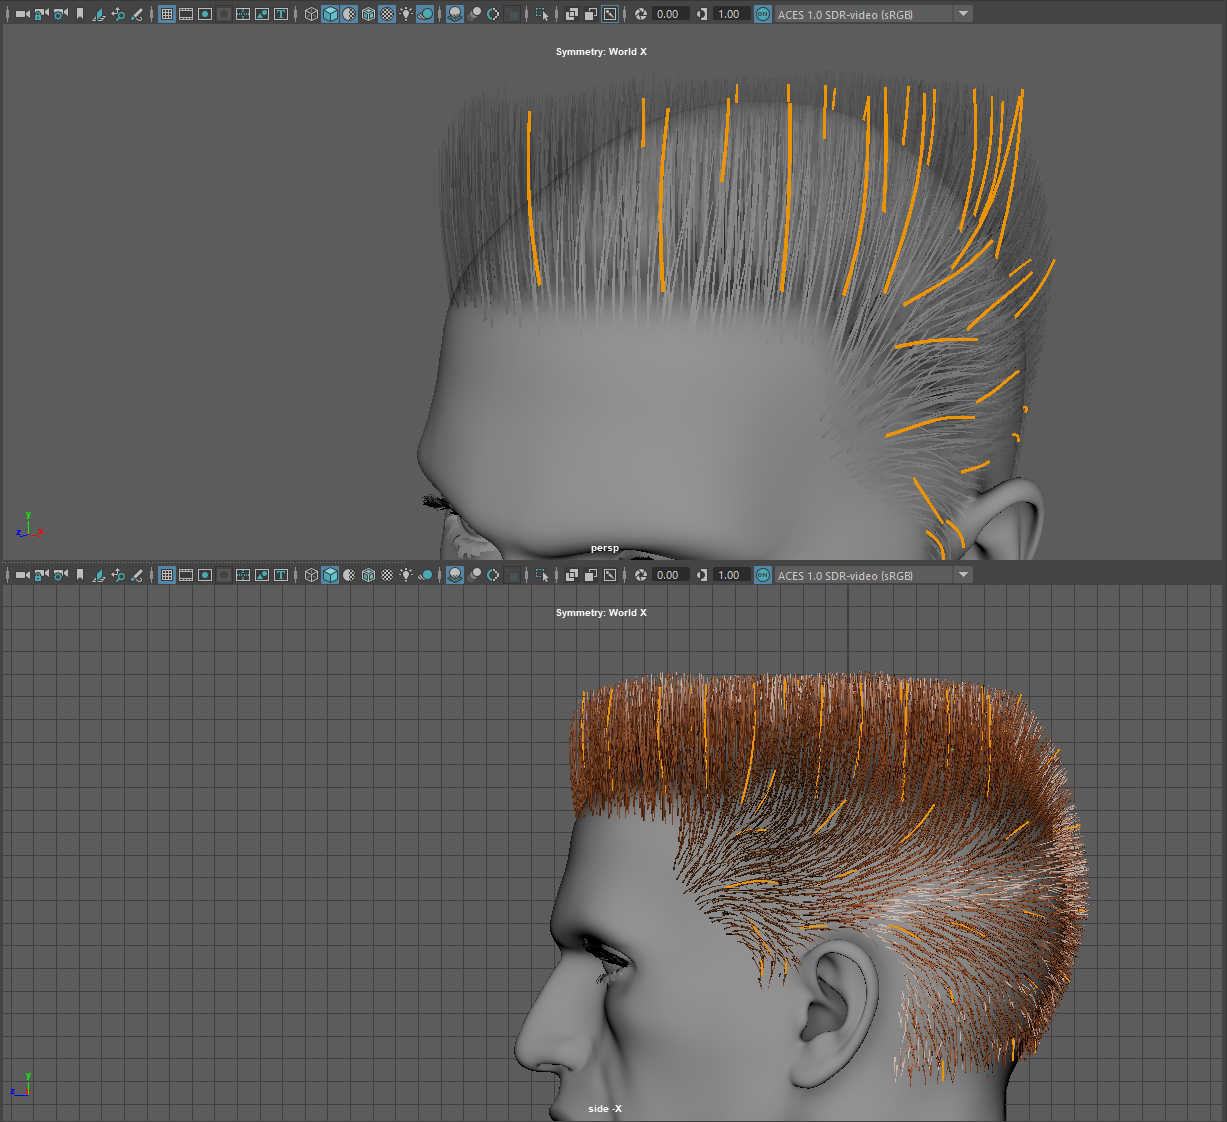
Task: Toggle Textured display in side panel
Action: [387, 575]
